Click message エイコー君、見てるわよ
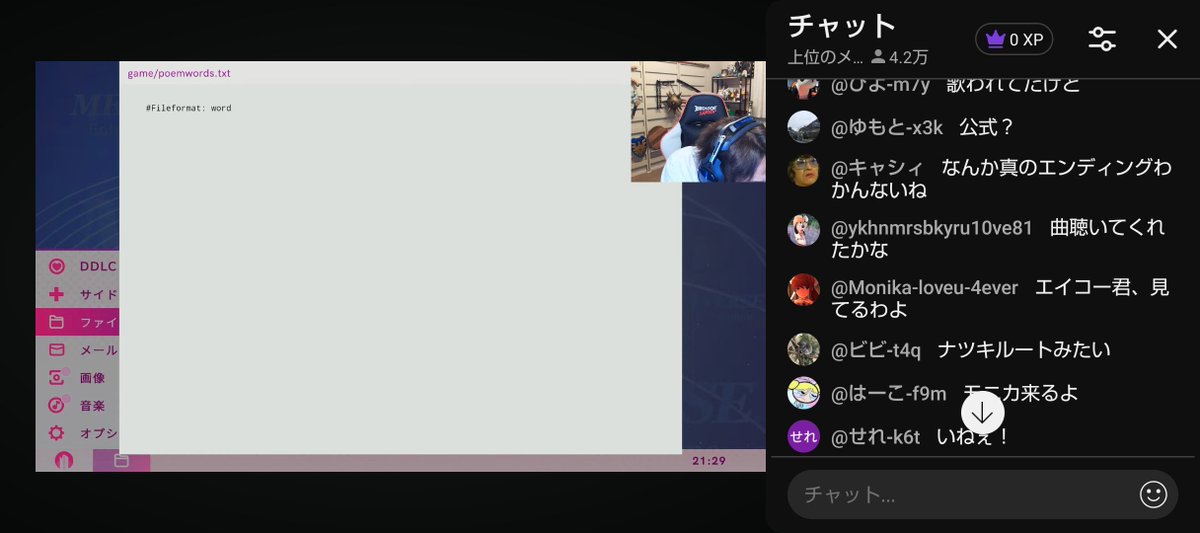1200x533 pixels. click(x=1000, y=298)
